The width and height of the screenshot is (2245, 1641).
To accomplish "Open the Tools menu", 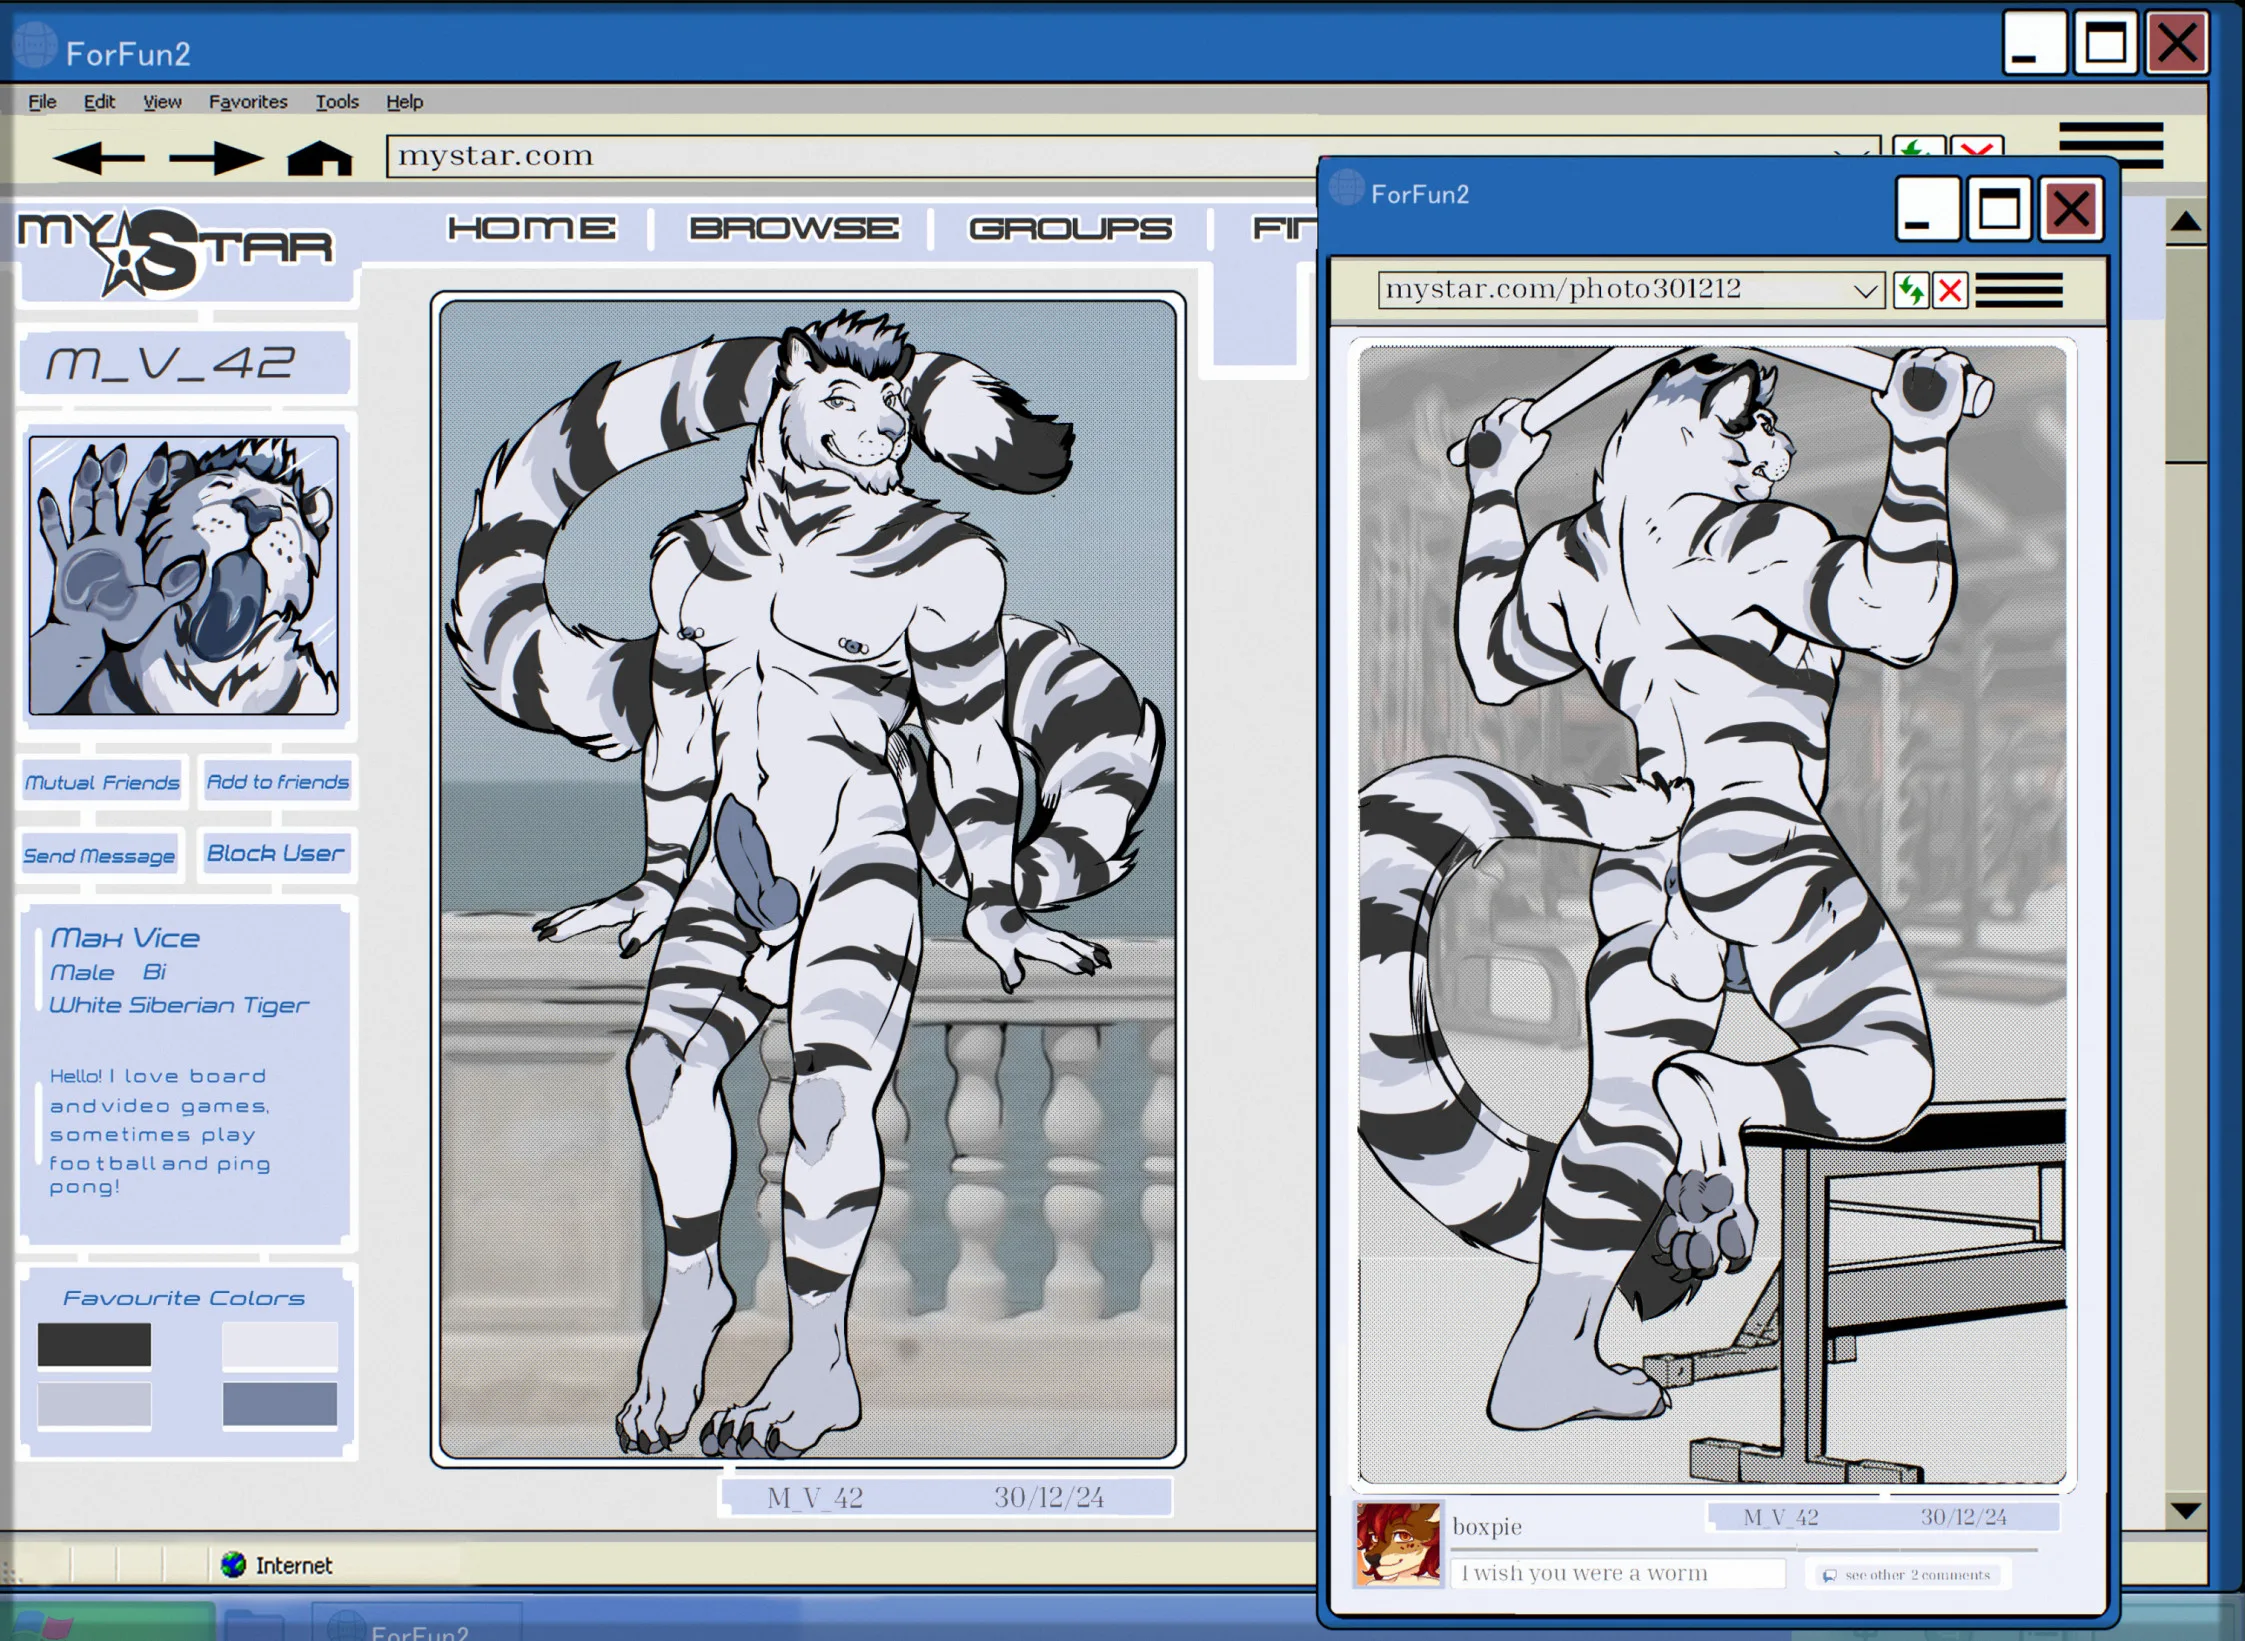I will tap(337, 101).
